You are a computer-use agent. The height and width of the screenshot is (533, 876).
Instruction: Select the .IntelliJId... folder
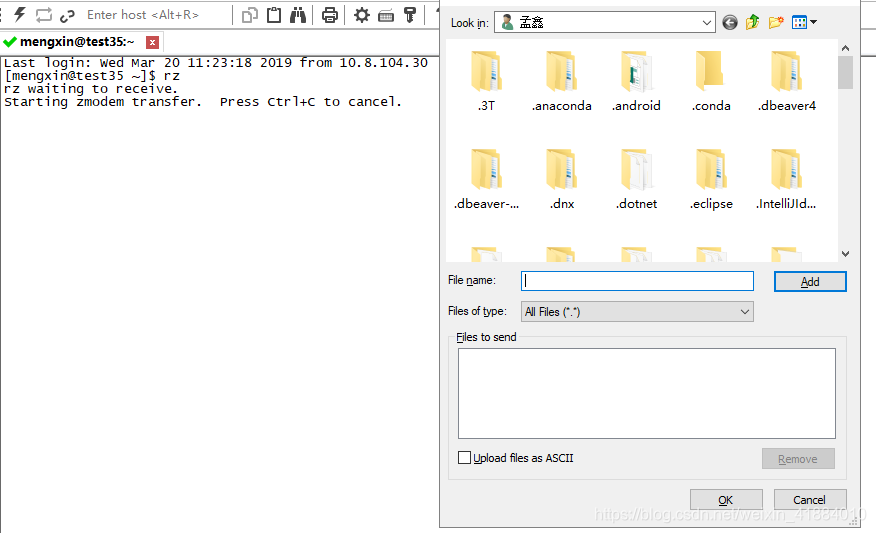tap(787, 179)
